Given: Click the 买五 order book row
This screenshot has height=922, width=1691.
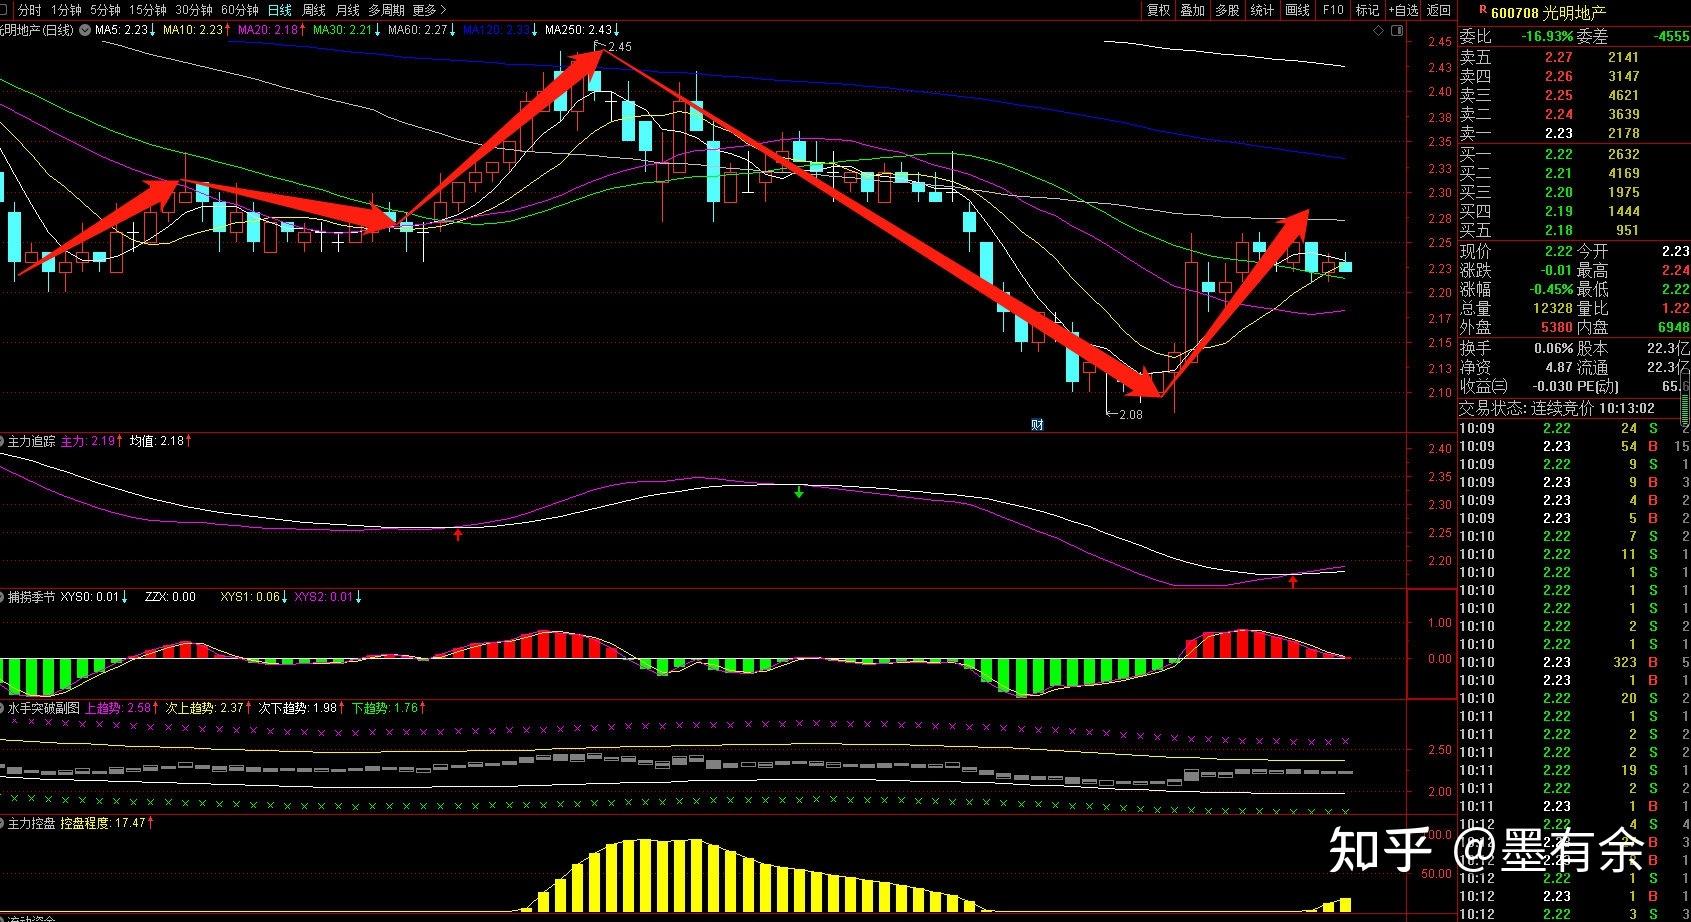Looking at the screenshot, I should click(x=1573, y=230).
